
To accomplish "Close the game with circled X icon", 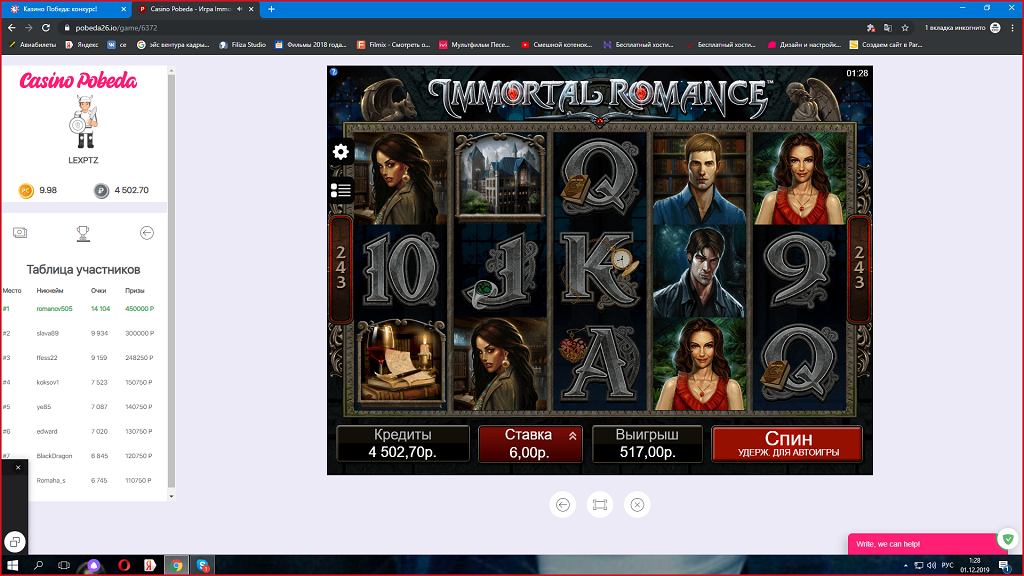I will click(637, 505).
